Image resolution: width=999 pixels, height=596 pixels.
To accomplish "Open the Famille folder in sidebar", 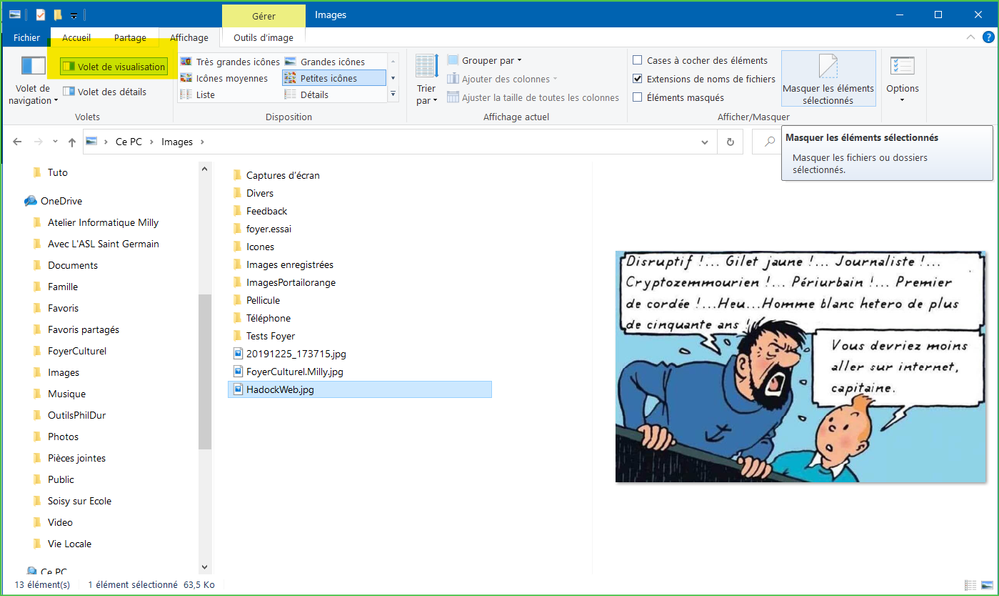I will [62, 287].
